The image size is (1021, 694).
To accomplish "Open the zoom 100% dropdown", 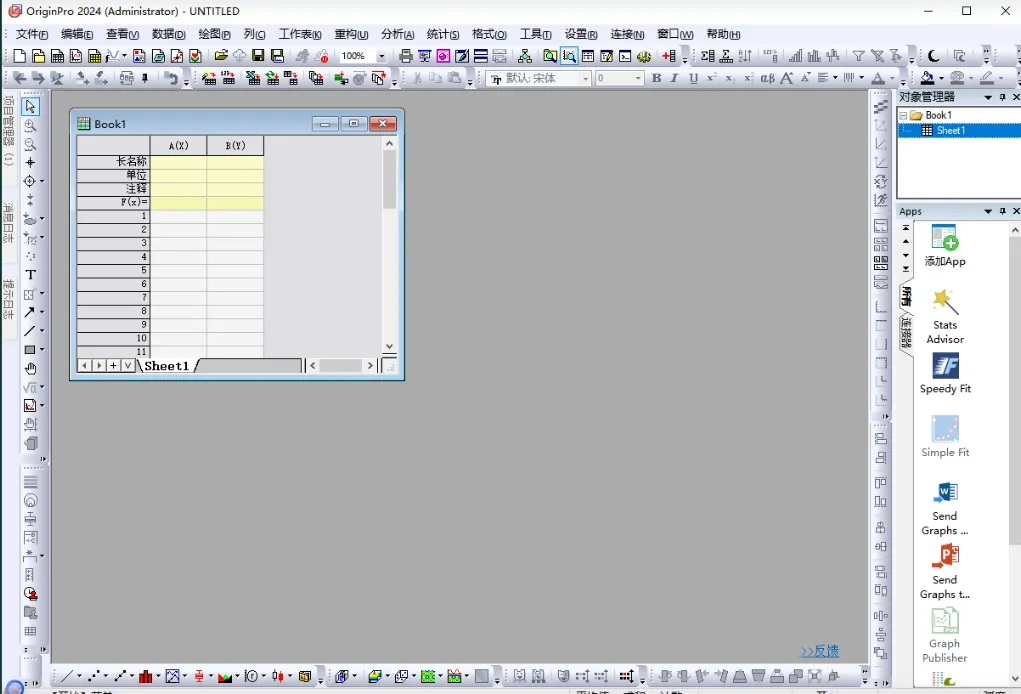I will tap(382, 56).
